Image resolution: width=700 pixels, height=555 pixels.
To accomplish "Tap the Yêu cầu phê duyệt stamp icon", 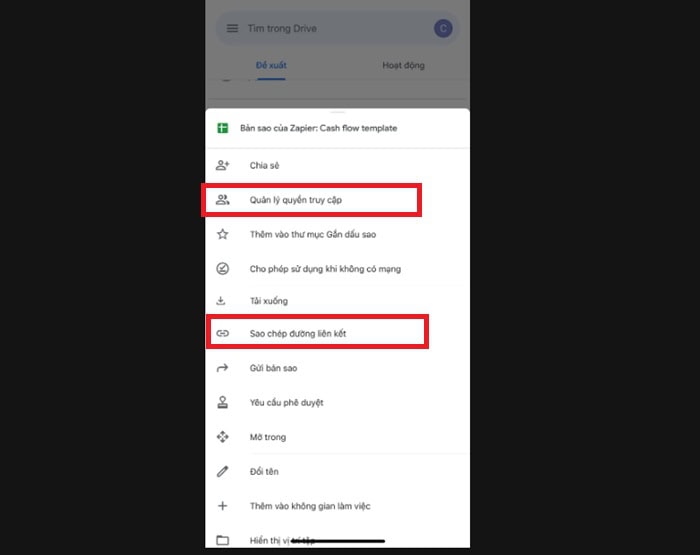I will click(222, 402).
